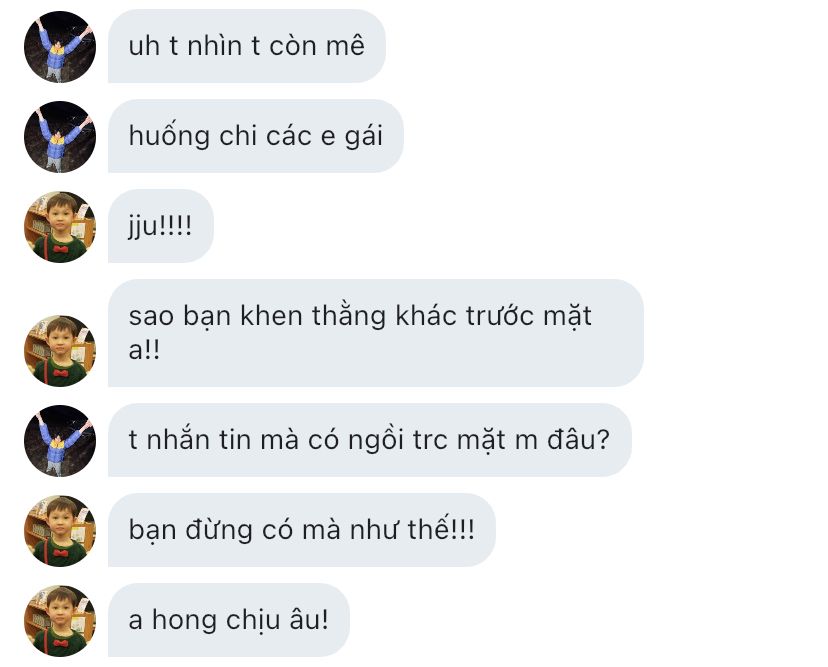Screen dimensions: 828x667
Task: Select the "sao bạn khen thằng khác trước mặt" message
Action: 375,333
